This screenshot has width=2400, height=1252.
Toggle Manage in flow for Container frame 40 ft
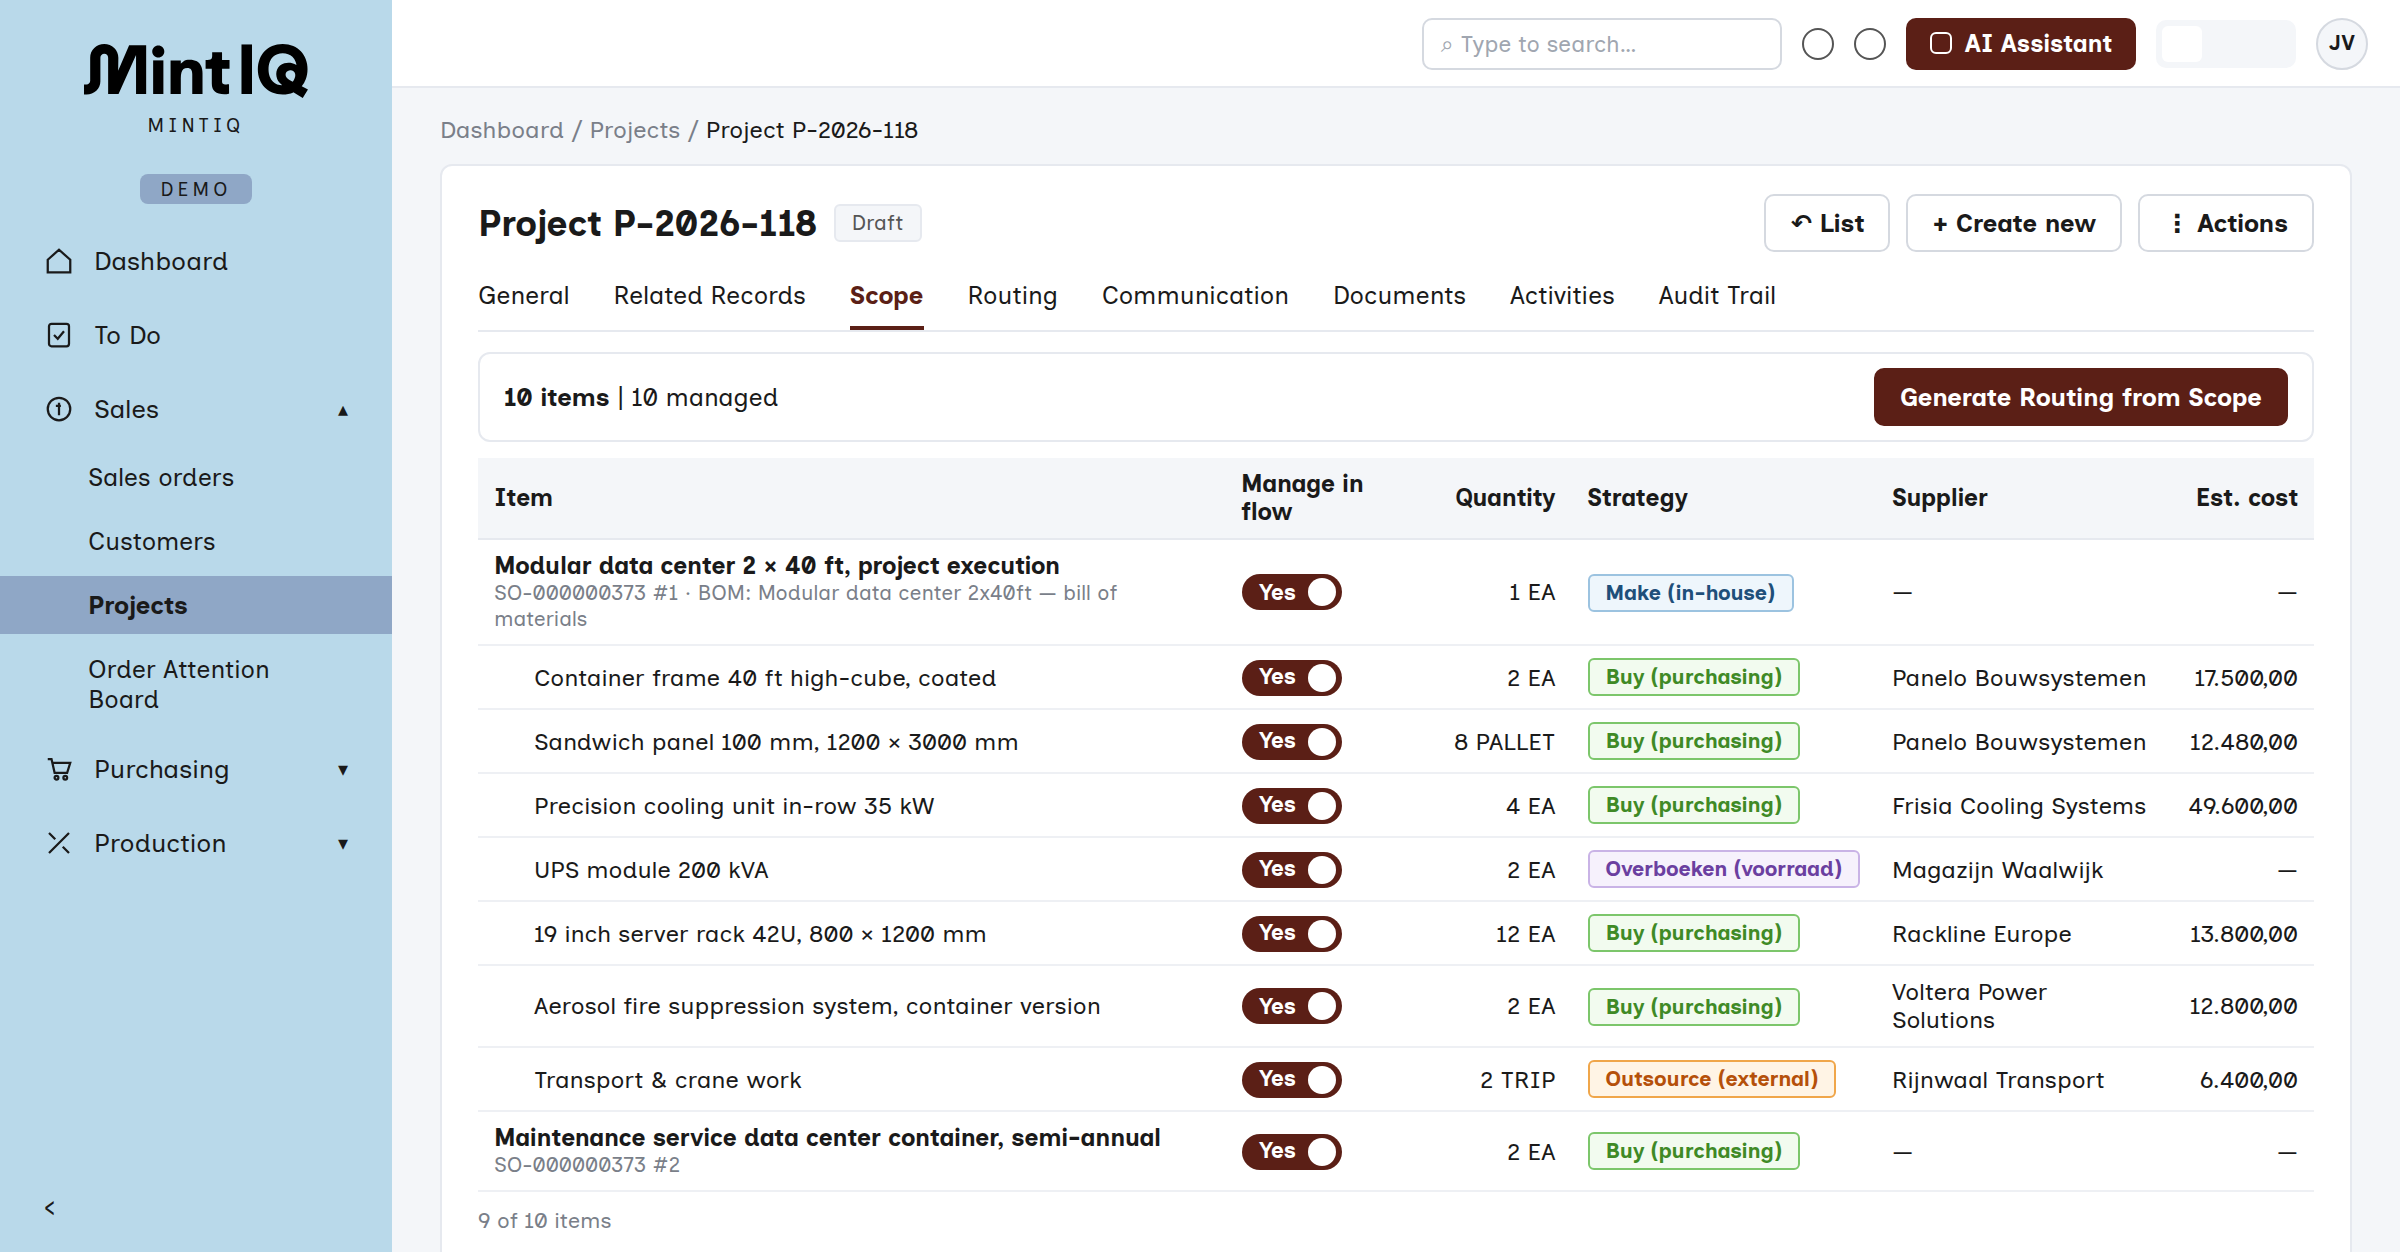(1292, 678)
